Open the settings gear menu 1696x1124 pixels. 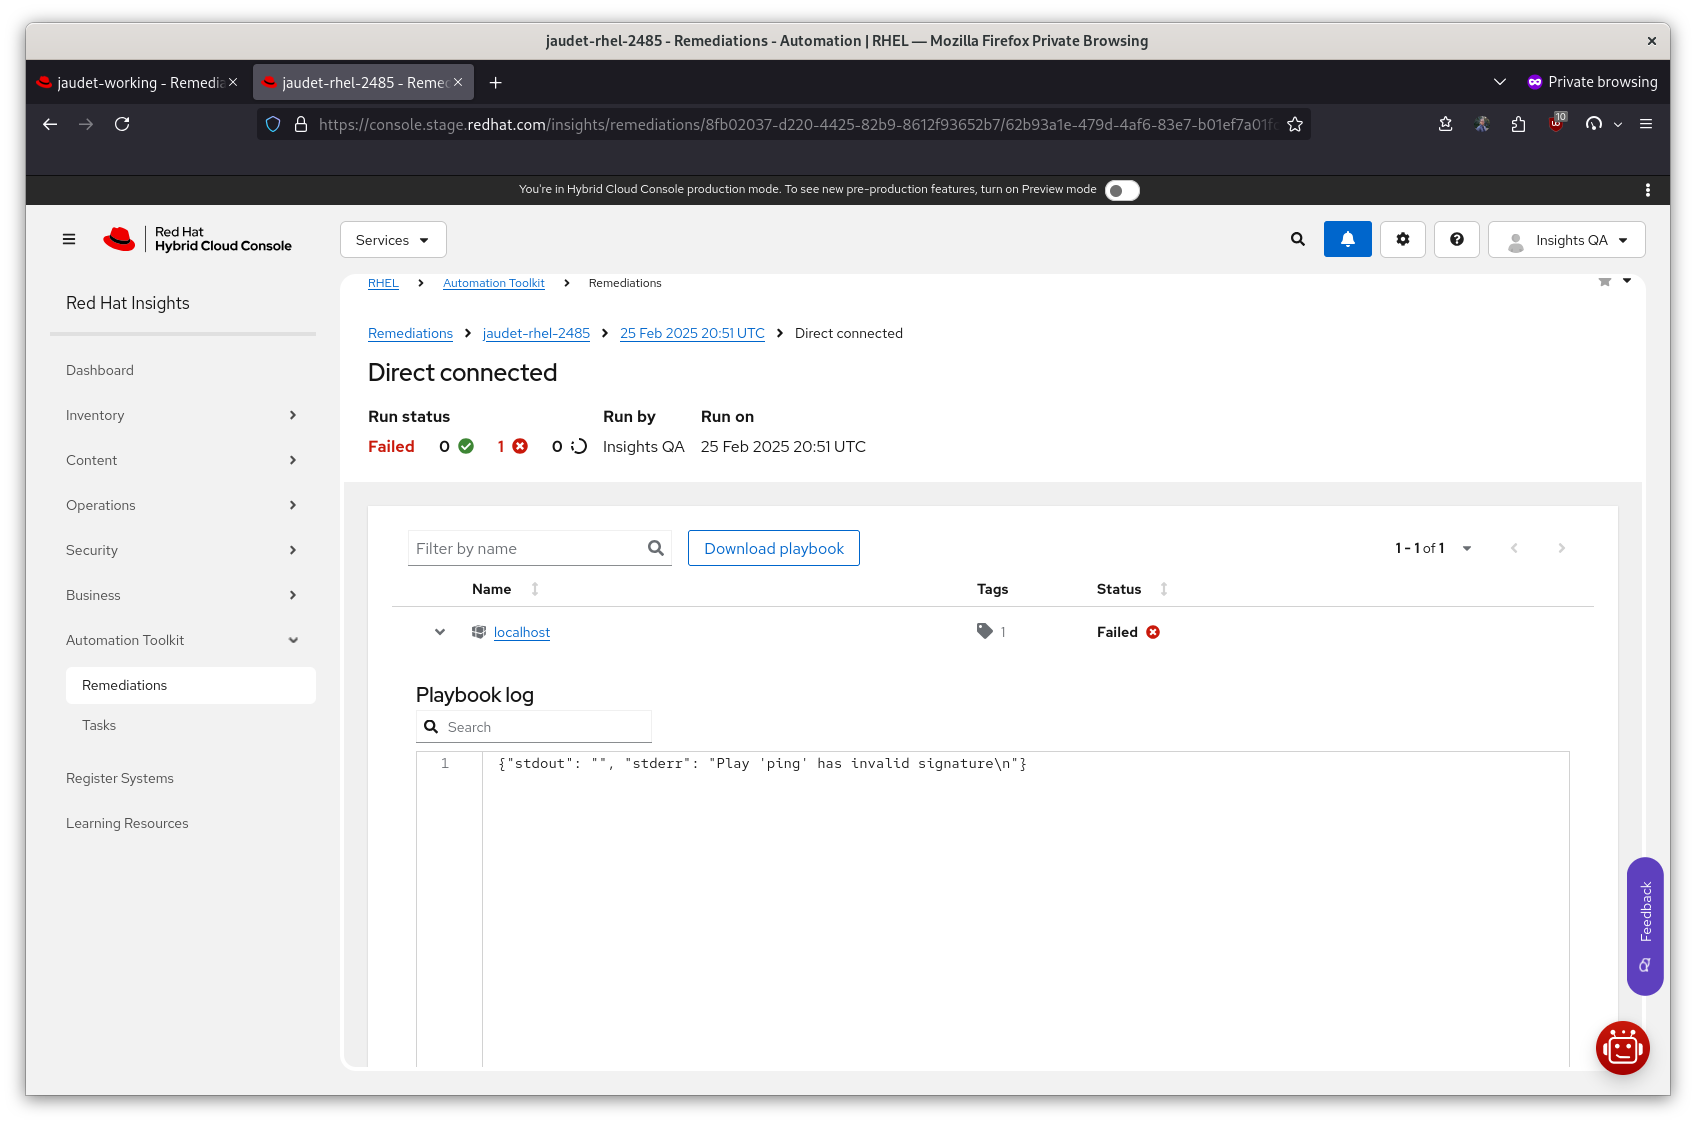pos(1403,239)
